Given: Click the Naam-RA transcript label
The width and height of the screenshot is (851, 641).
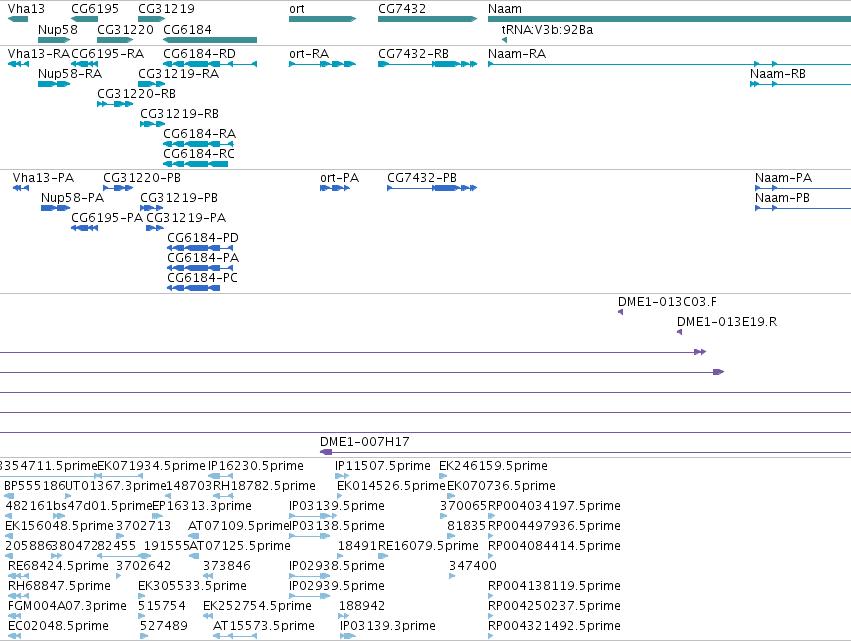Looking at the screenshot, I should pyautogui.click(x=517, y=54).
